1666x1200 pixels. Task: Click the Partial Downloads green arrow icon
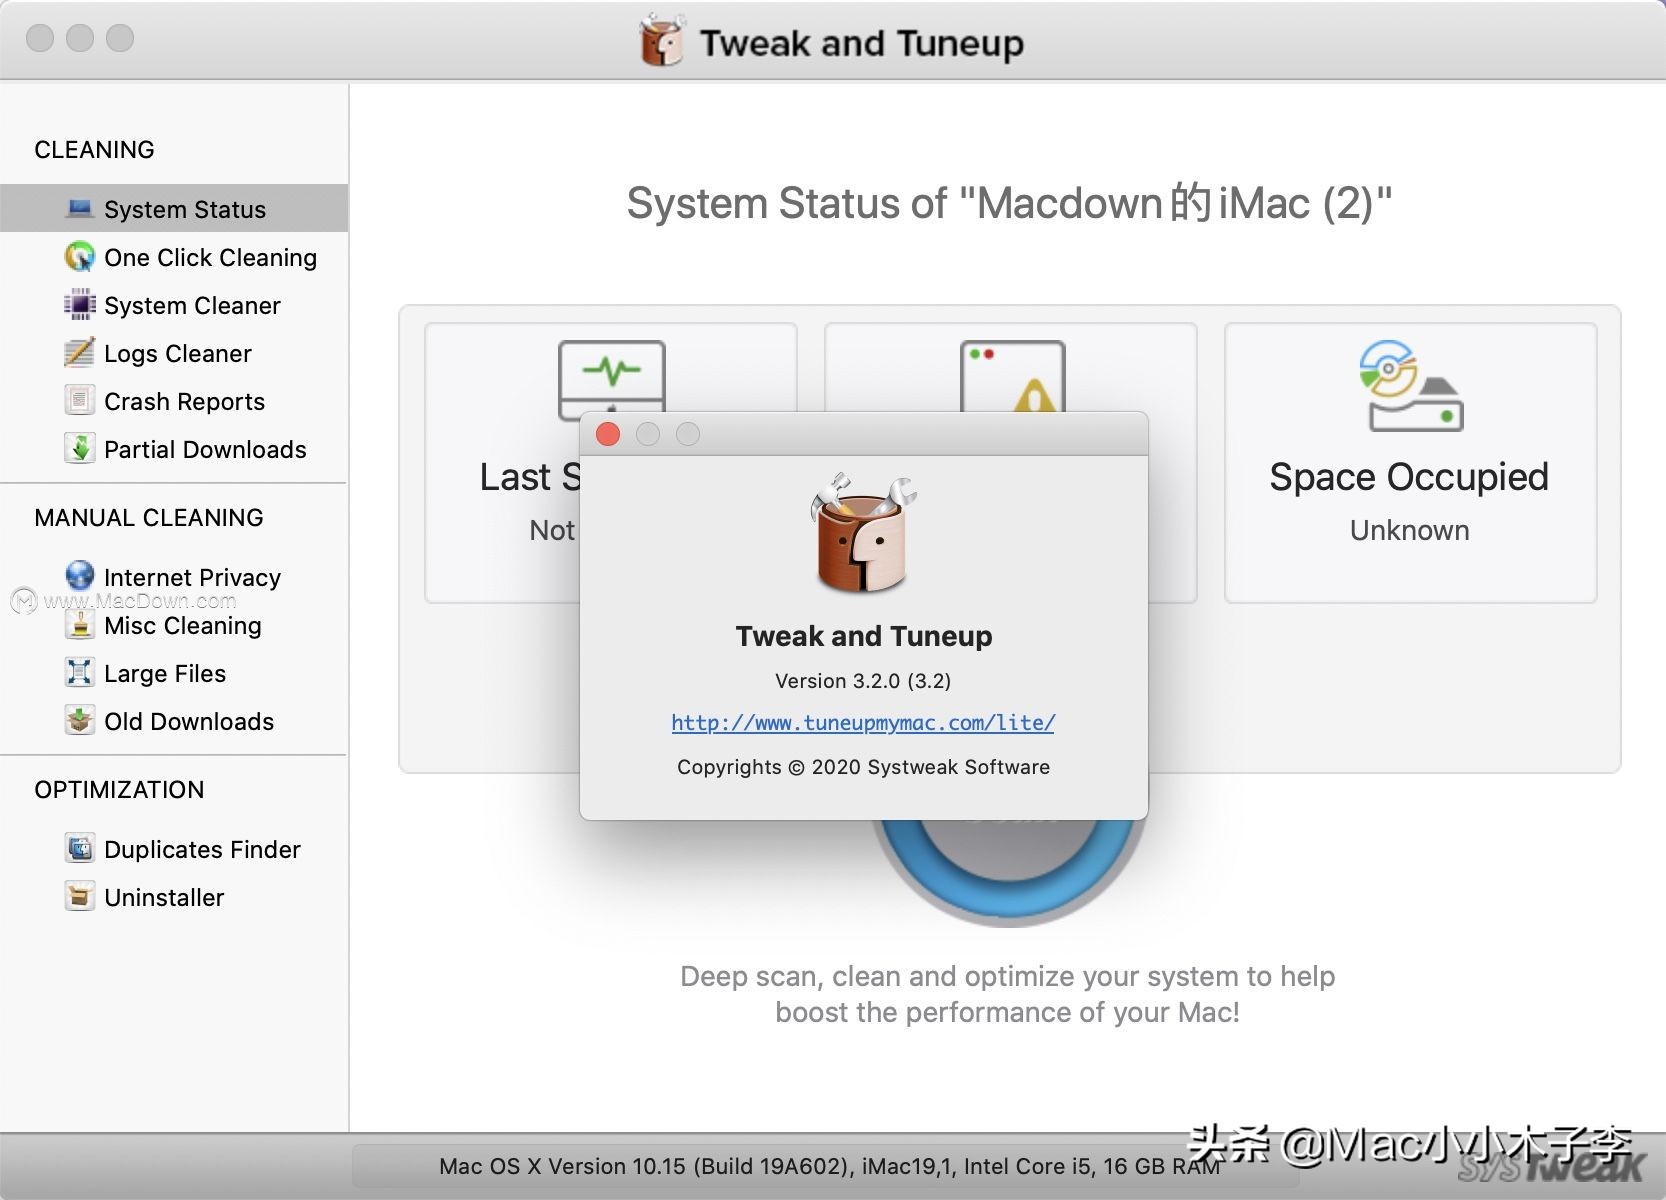coord(78,448)
